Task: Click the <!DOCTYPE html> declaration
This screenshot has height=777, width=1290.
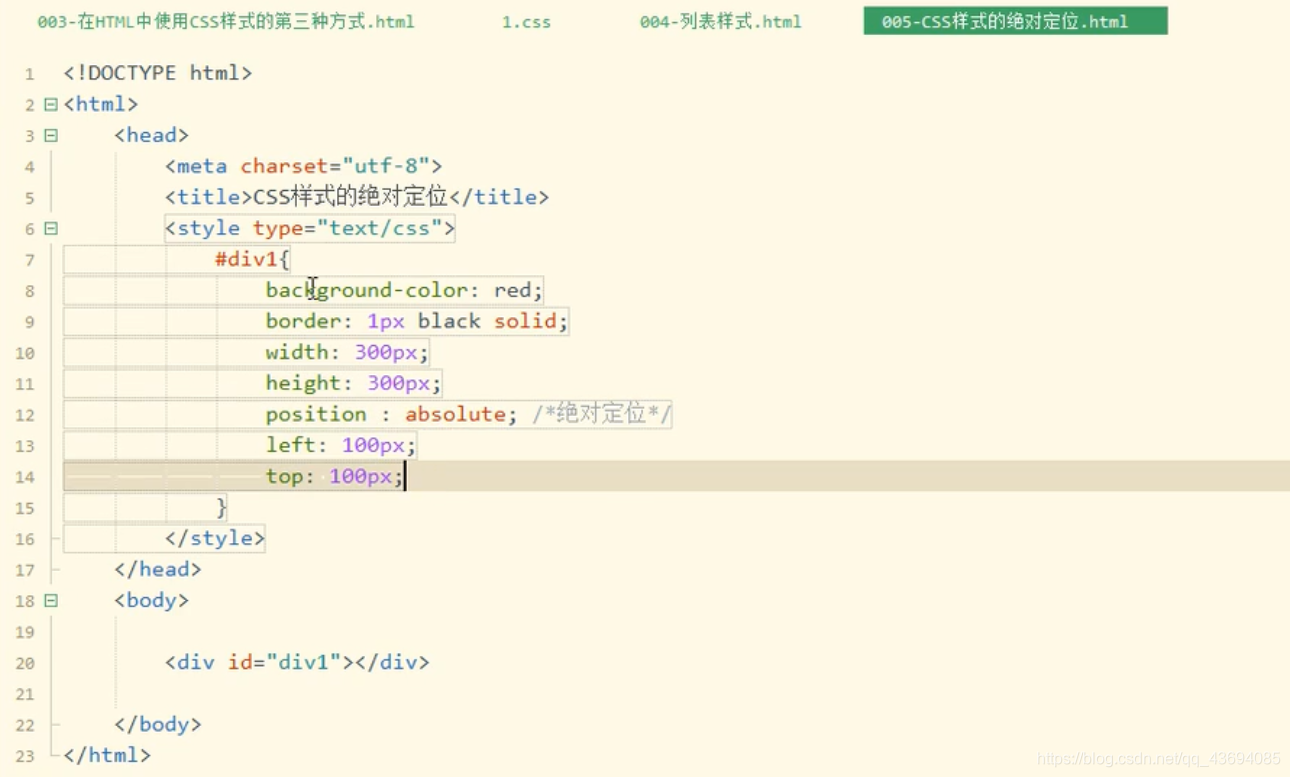Action: tap(158, 73)
